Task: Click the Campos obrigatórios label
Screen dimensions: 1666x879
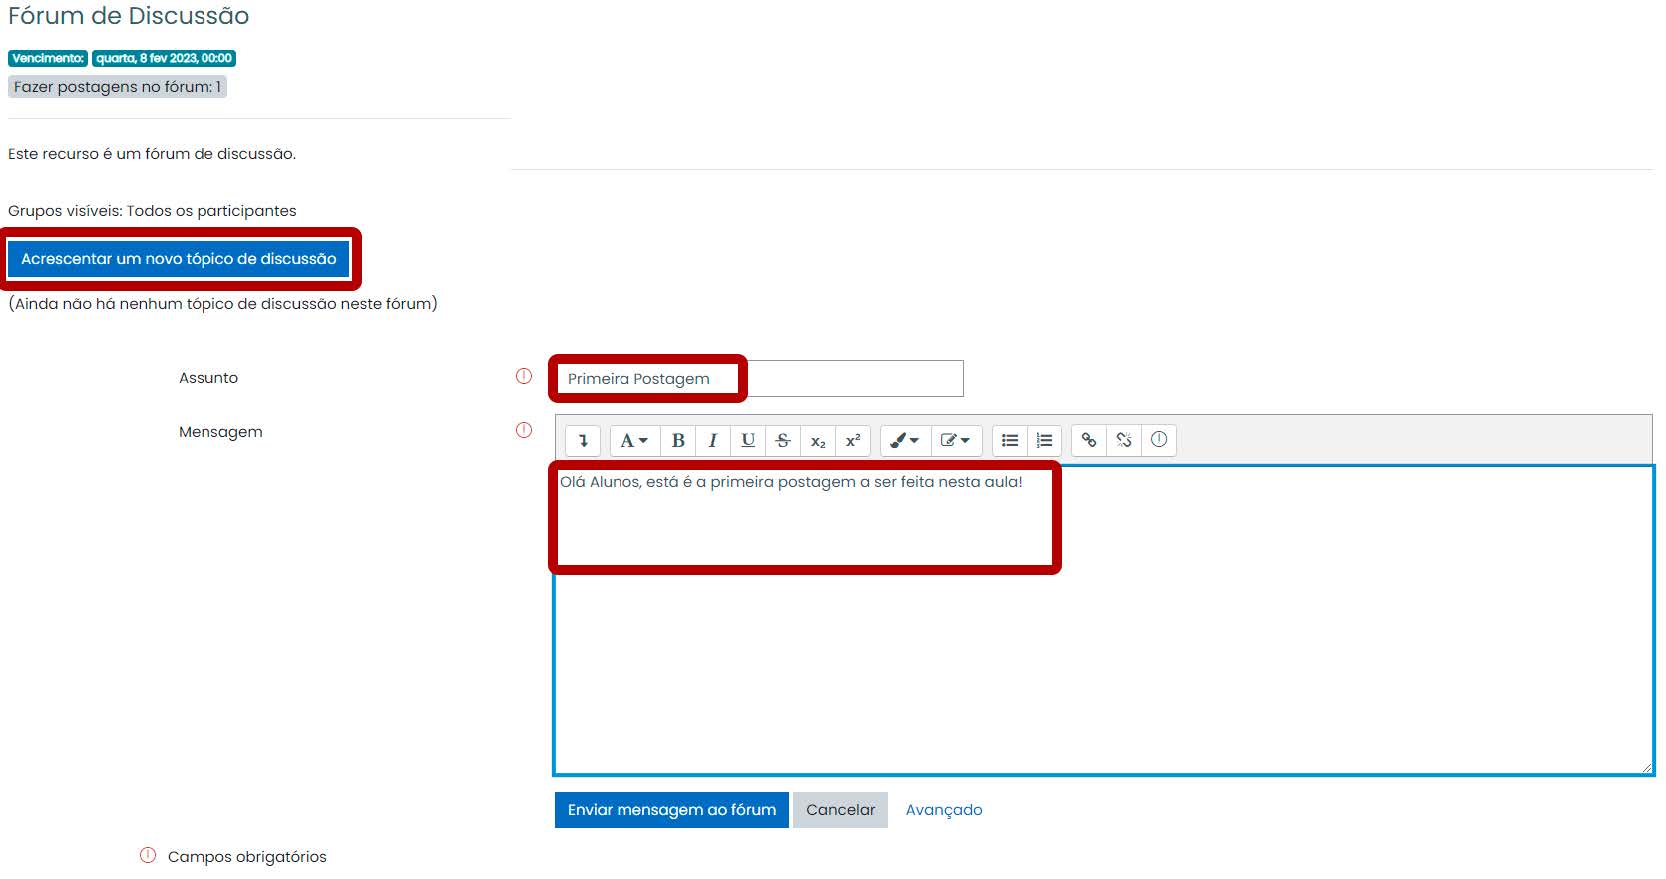Action: pos(247,857)
